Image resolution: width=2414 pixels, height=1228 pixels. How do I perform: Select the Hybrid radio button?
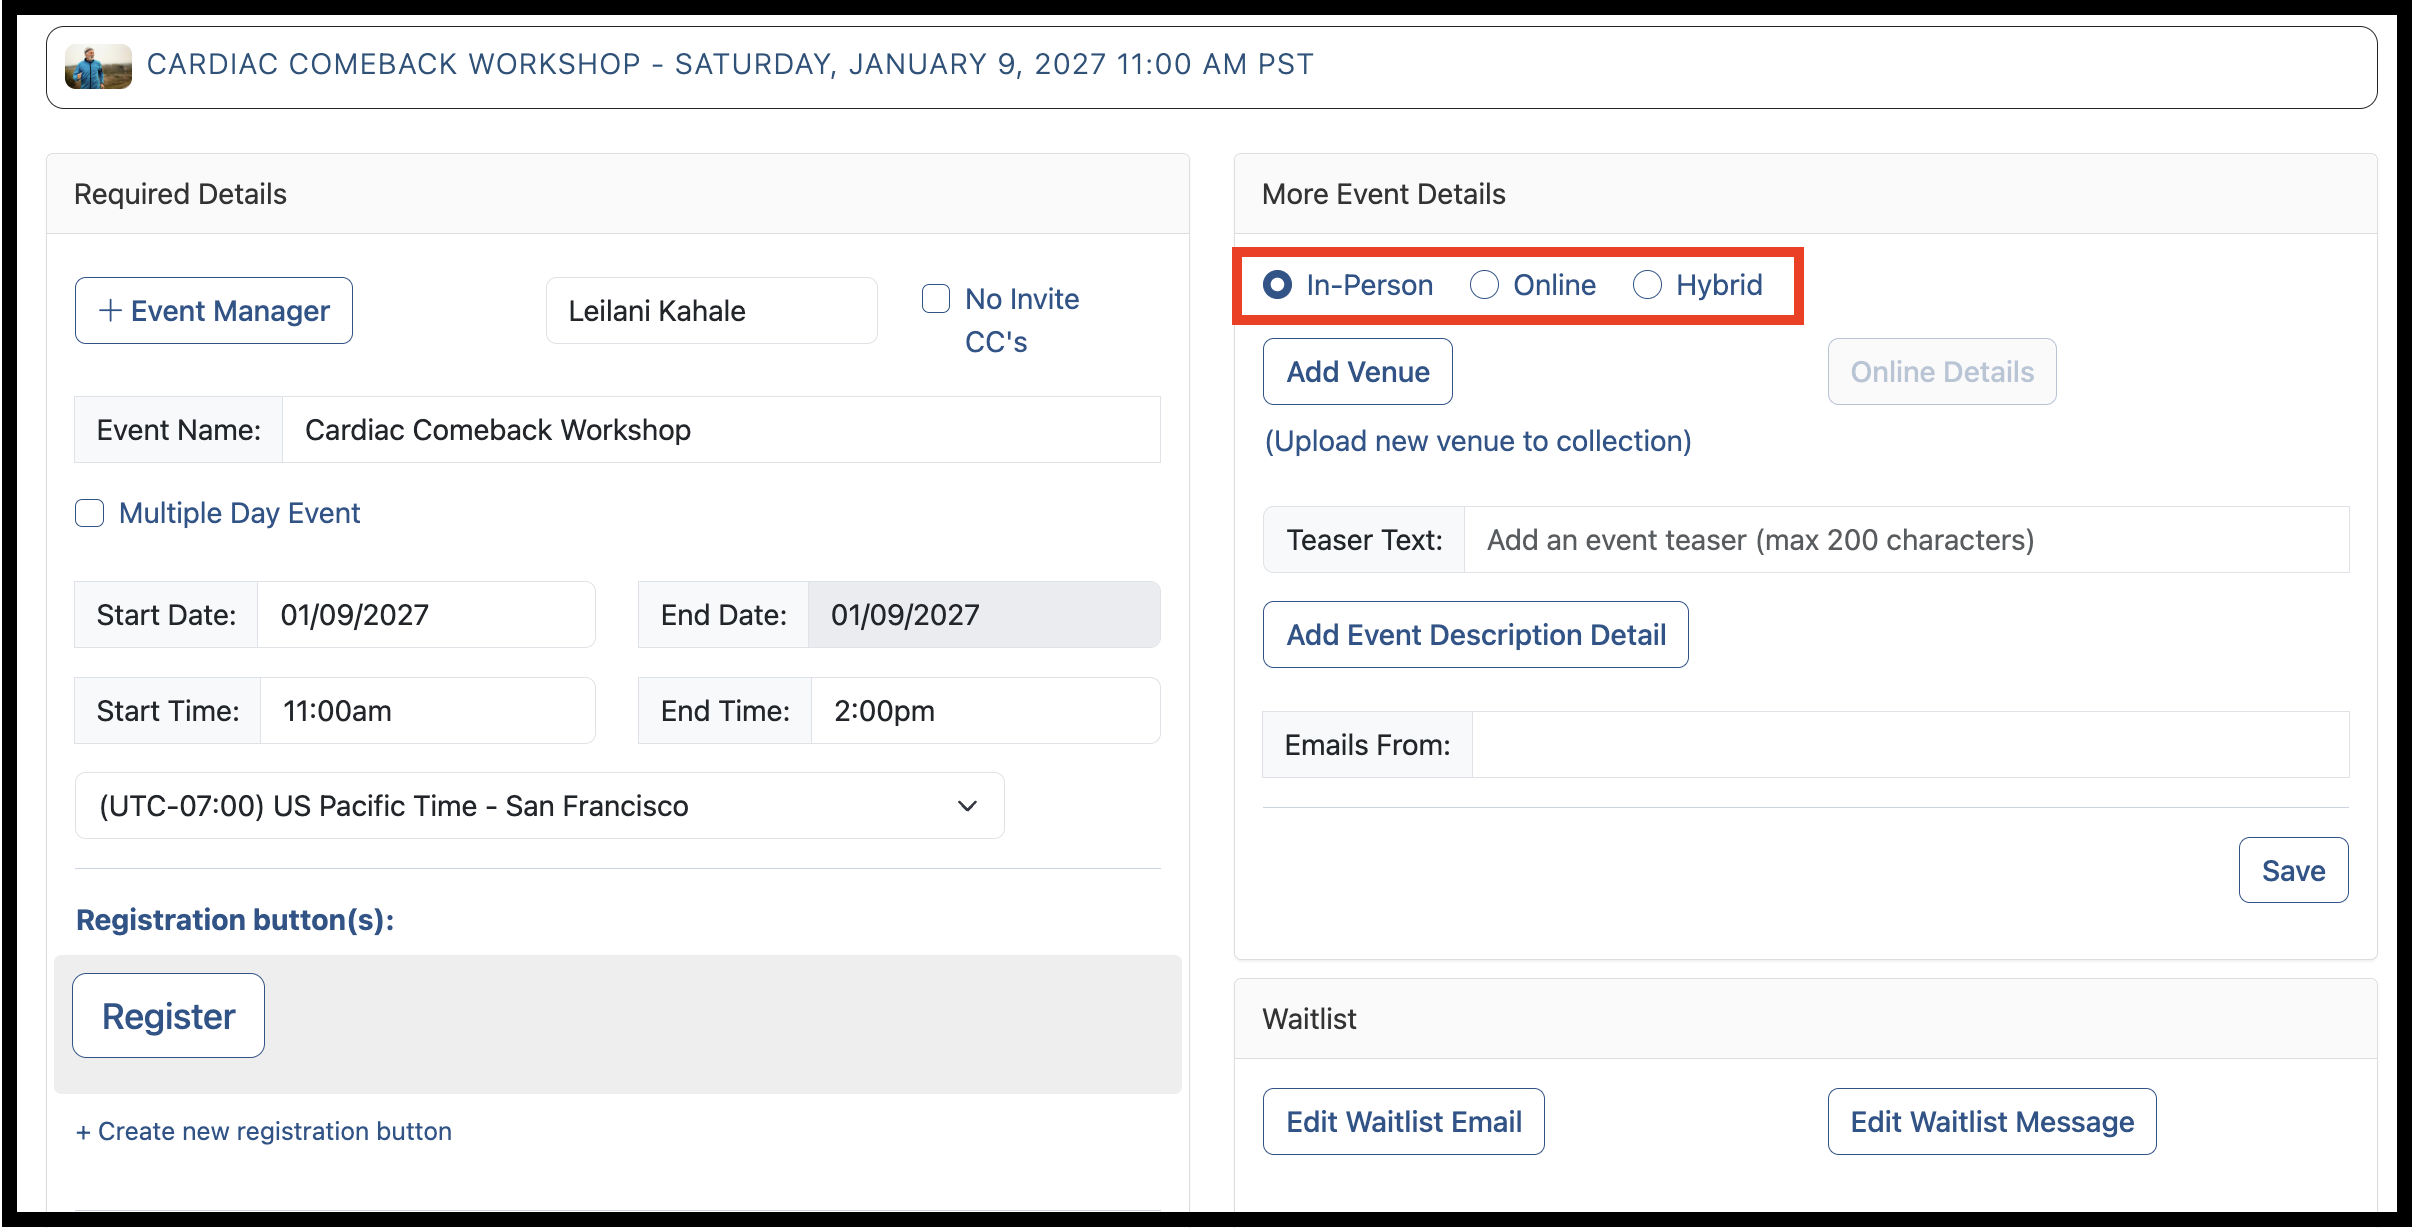tap(1647, 285)
